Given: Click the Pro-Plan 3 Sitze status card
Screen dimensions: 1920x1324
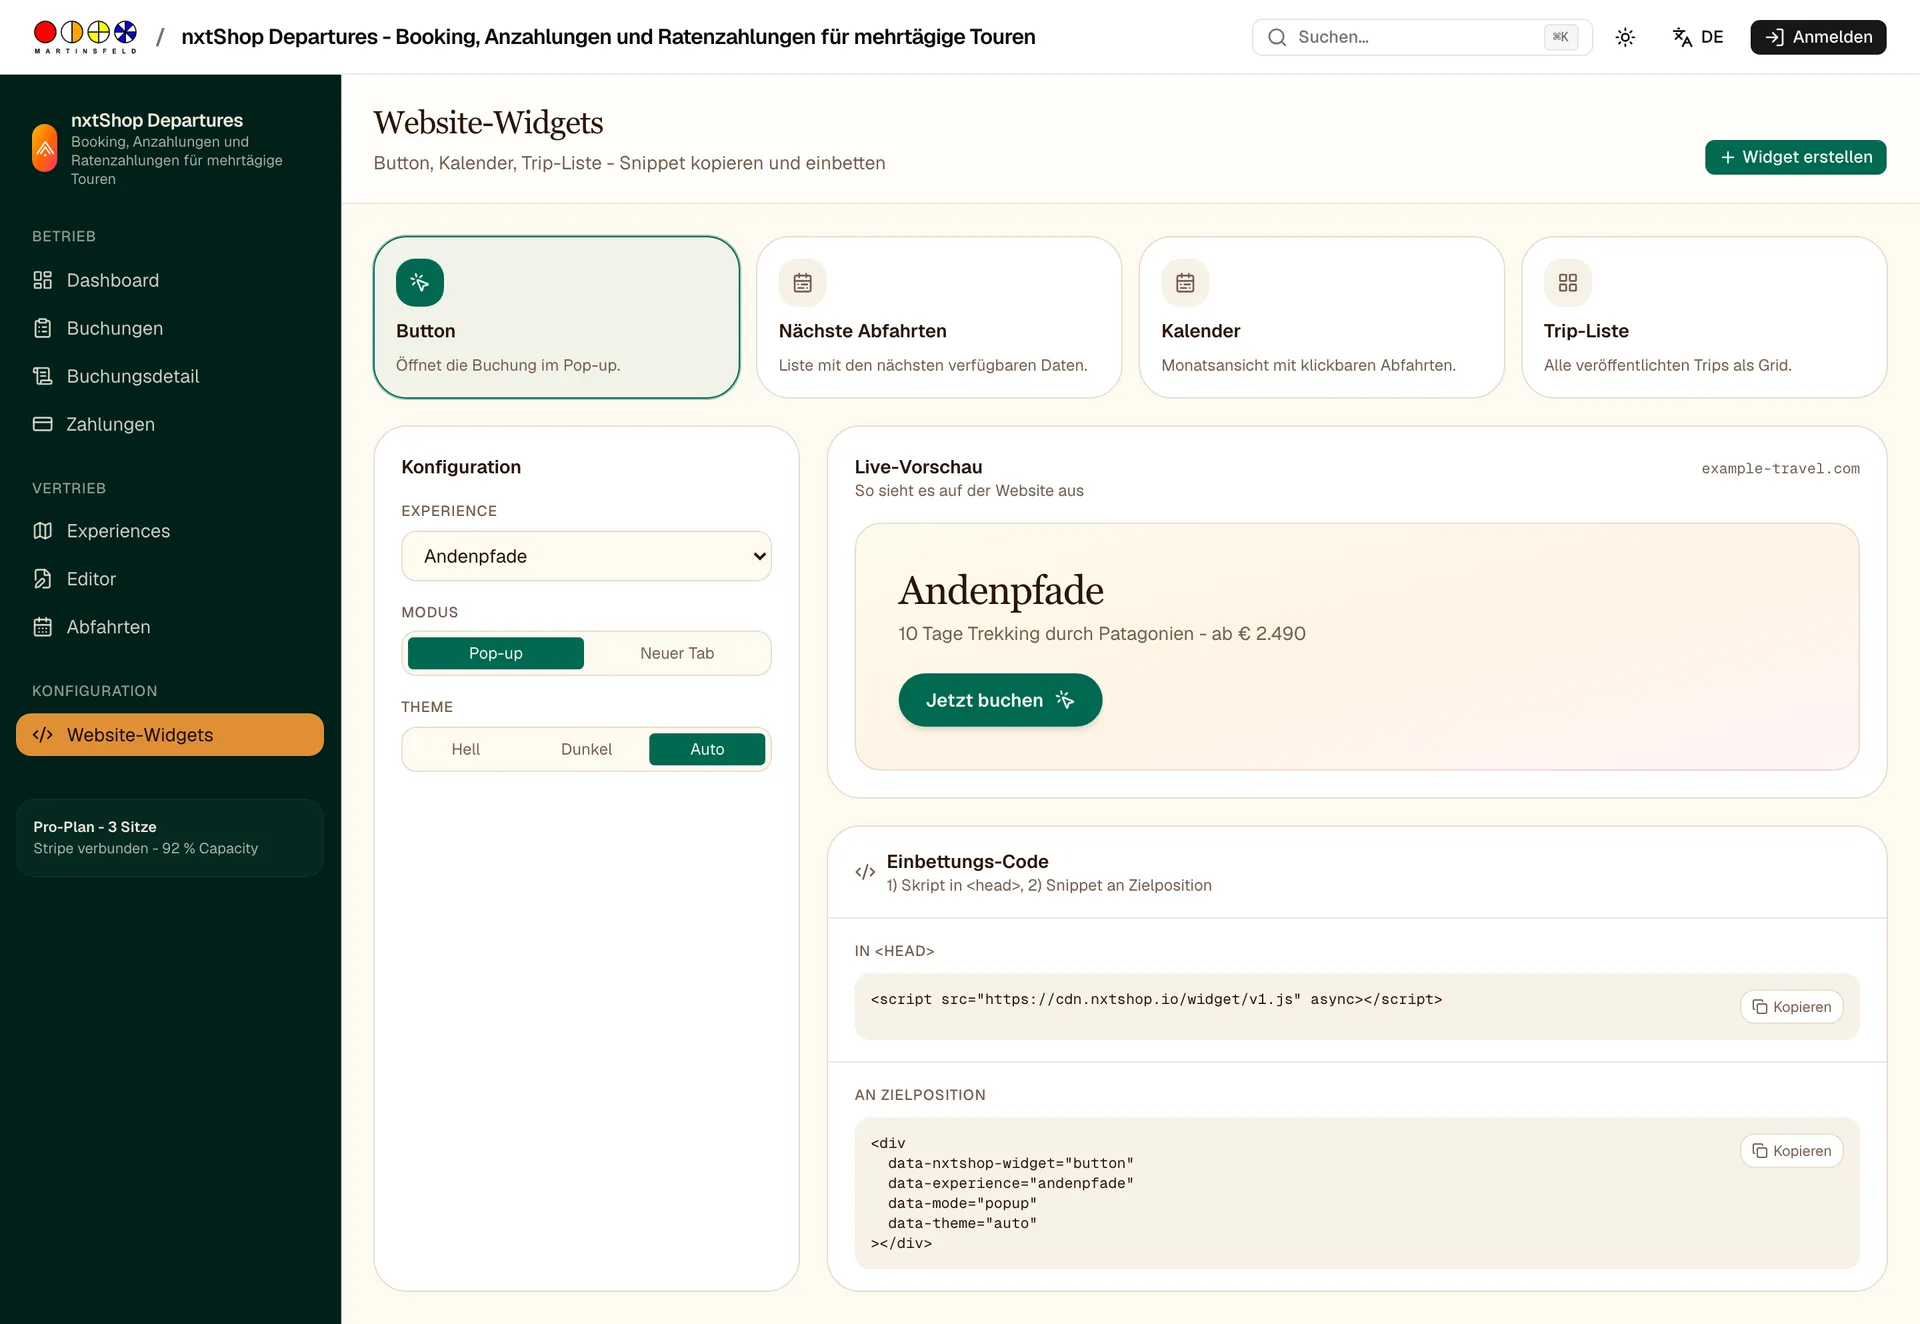Looking at the screenshot, I should (170, 838).
